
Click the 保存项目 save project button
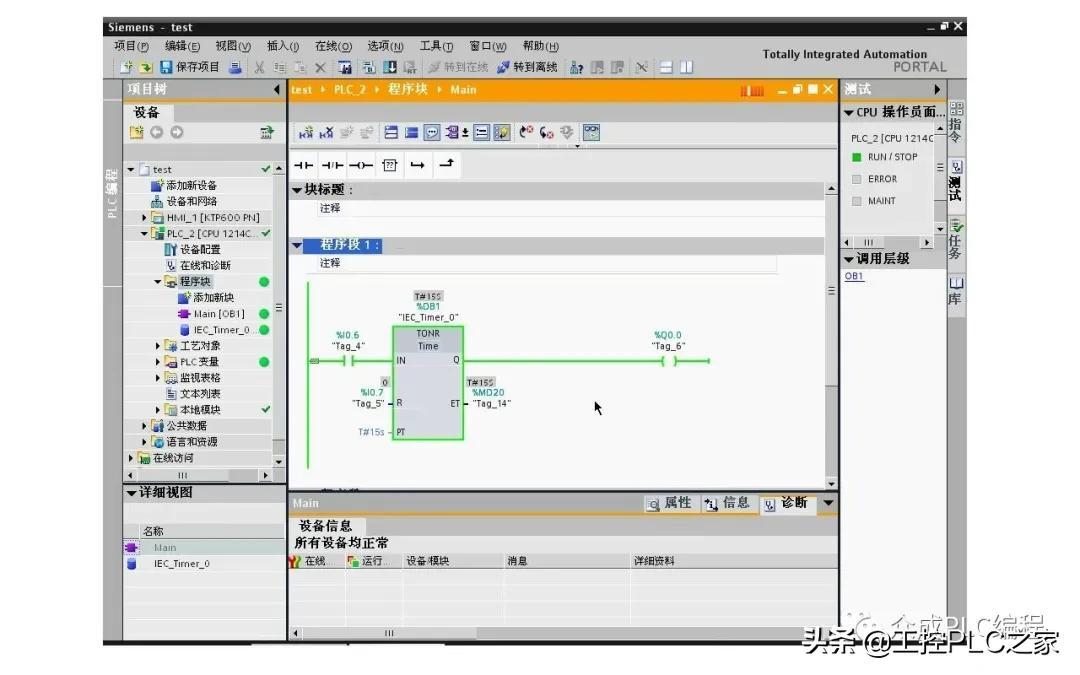(189, 67)
